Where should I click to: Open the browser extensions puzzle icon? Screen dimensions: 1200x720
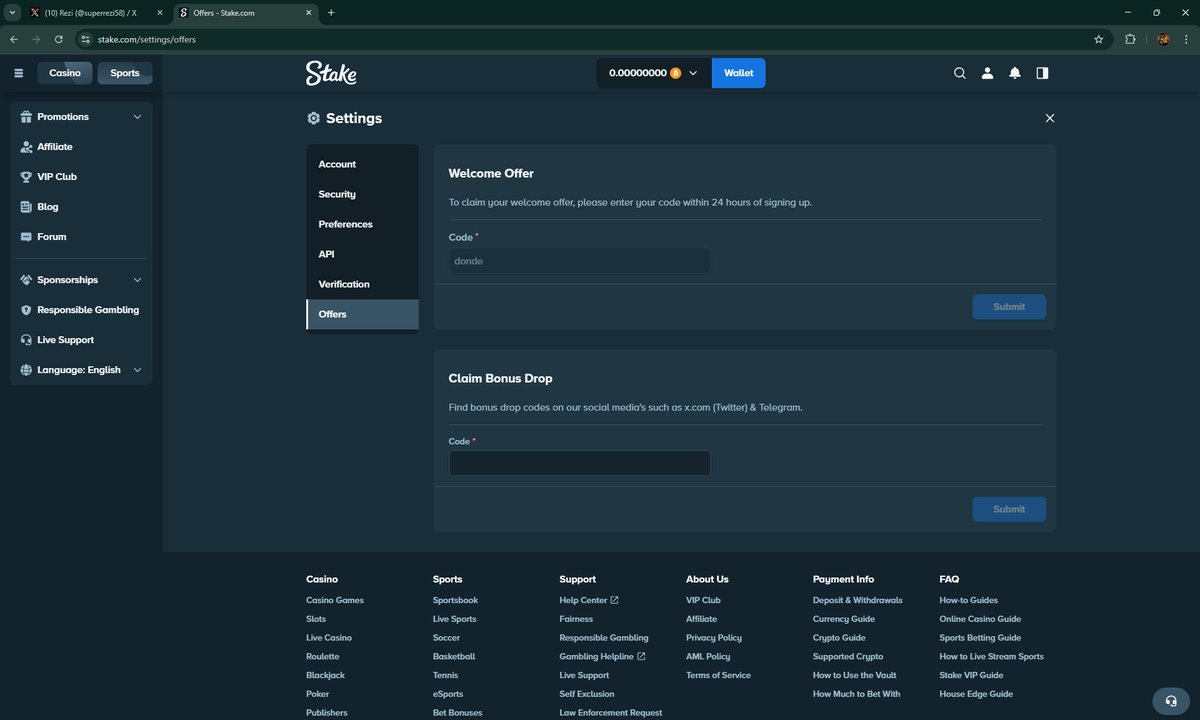point(1130,39)
